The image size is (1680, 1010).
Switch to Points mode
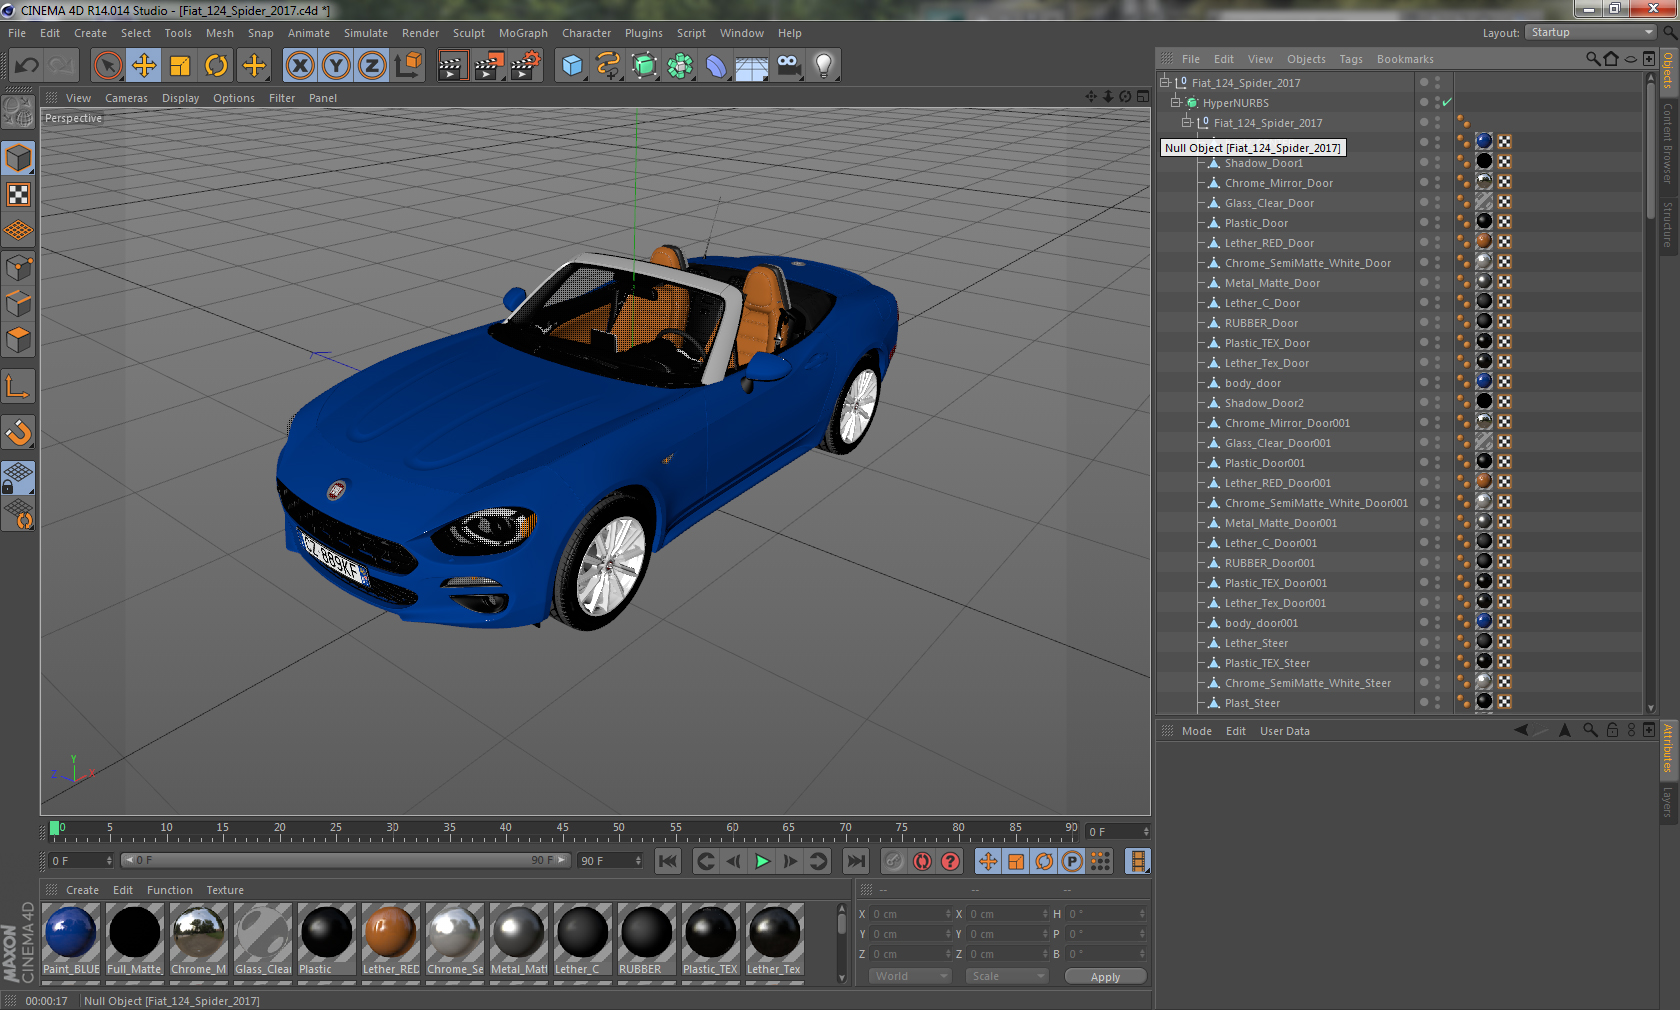coord(19,267)
